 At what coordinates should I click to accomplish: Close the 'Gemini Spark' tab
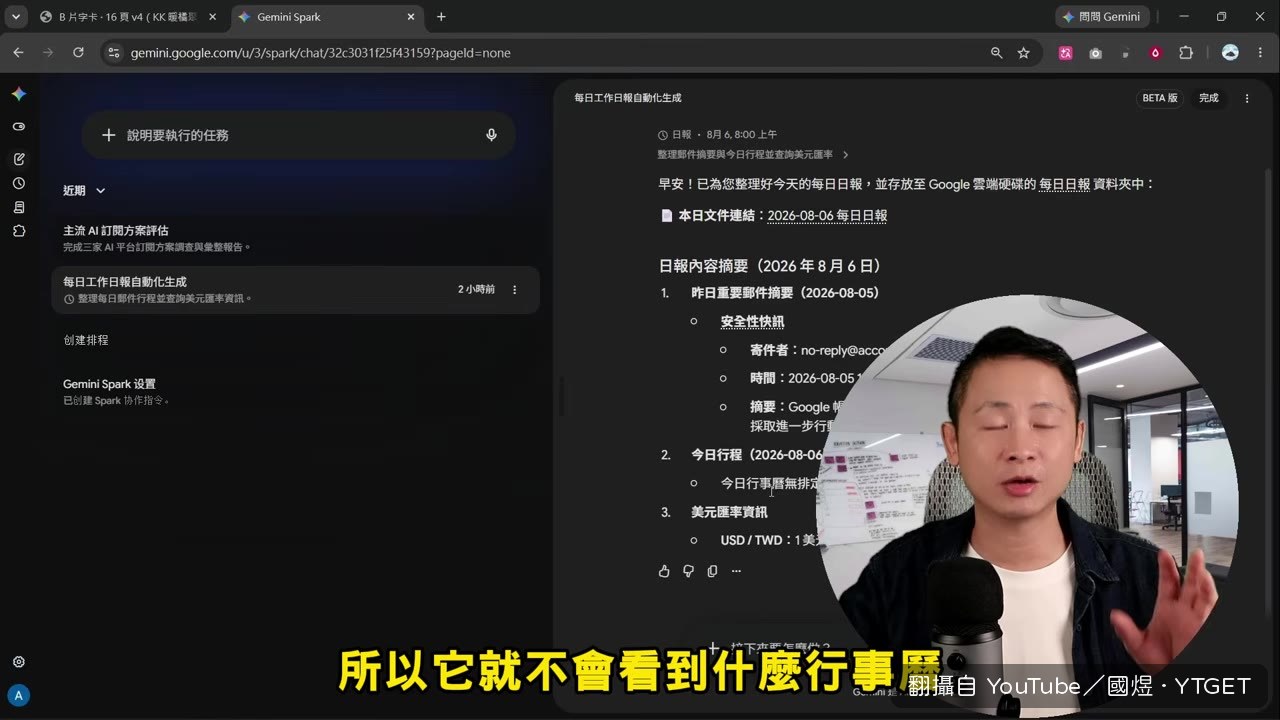click(x=410, y=17)
